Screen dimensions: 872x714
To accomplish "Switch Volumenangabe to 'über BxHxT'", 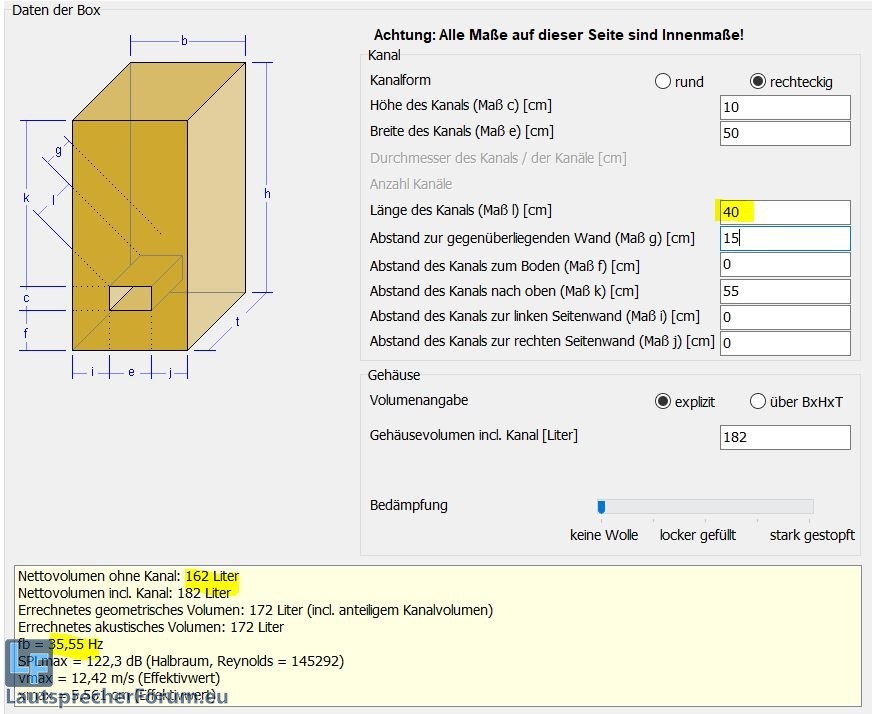I will pyautogui.click(x=758, y=401).
